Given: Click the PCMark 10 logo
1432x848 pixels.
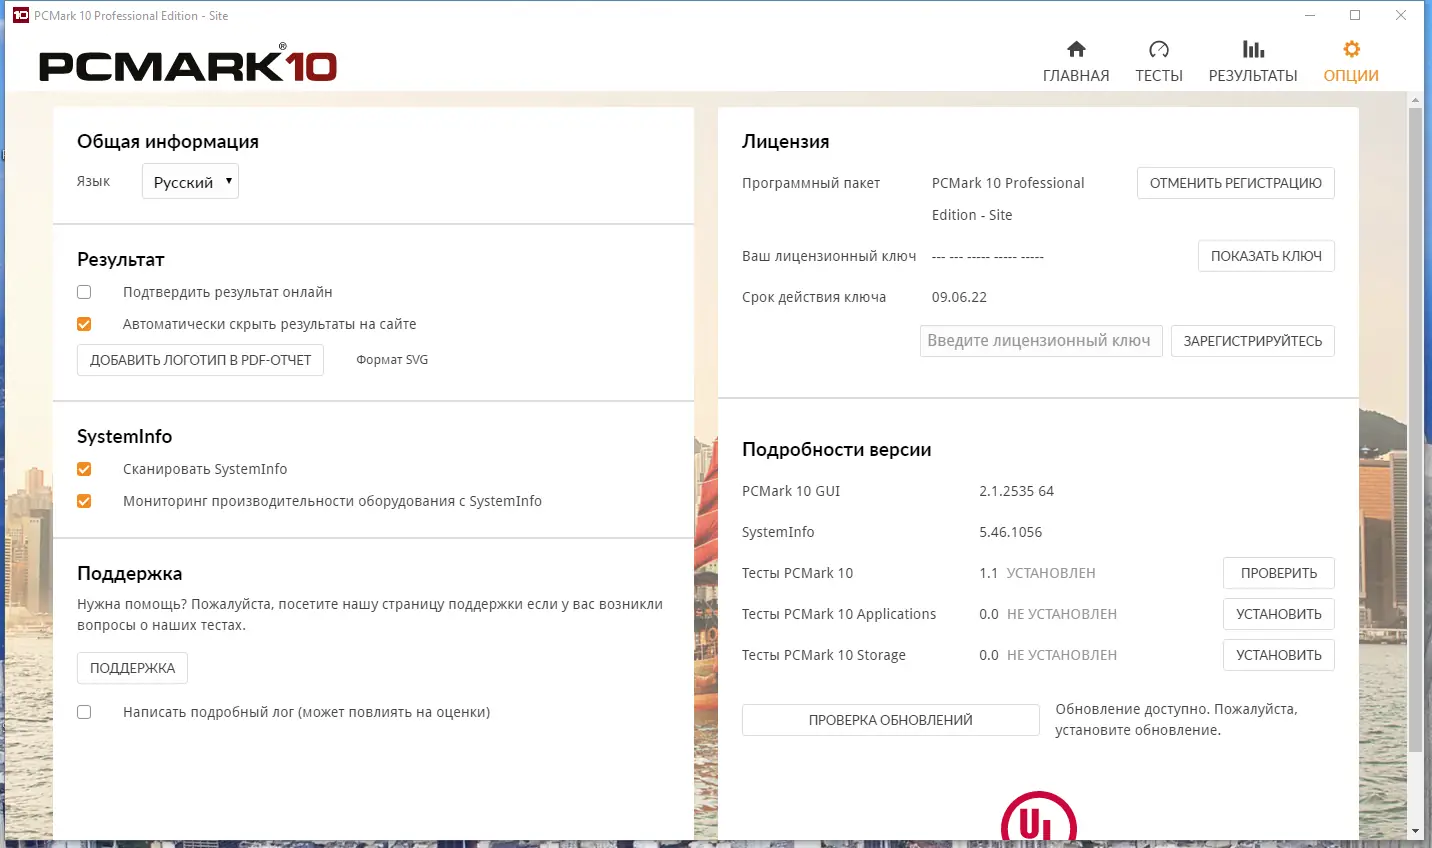Looking at the screenshot, I should tap(188, 65).
